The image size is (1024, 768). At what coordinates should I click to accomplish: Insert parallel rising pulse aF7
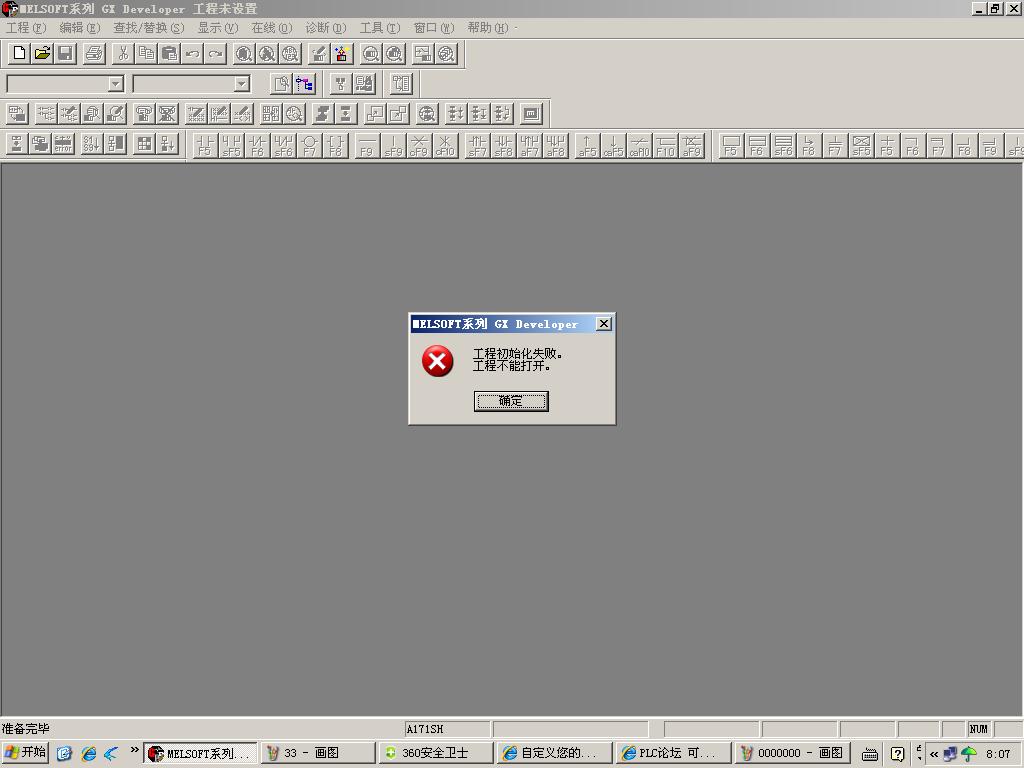tap(530, 145)
